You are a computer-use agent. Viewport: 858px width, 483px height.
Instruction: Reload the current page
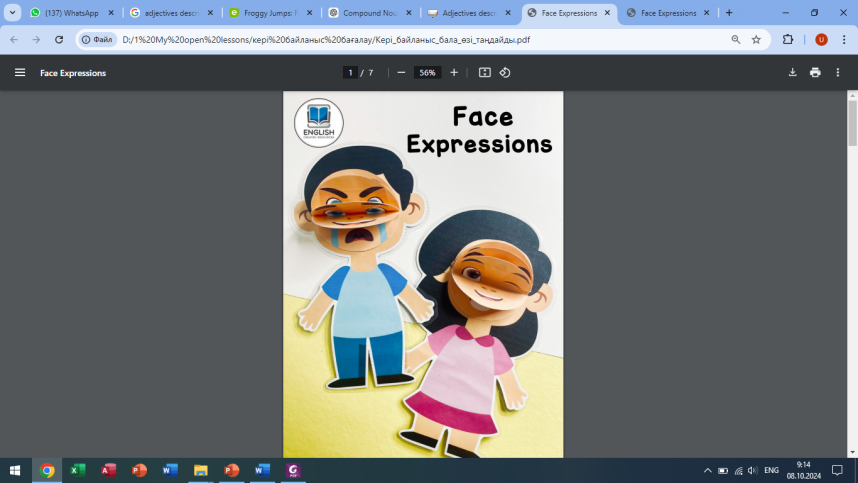pyautogui.click(x=59, y=39)
